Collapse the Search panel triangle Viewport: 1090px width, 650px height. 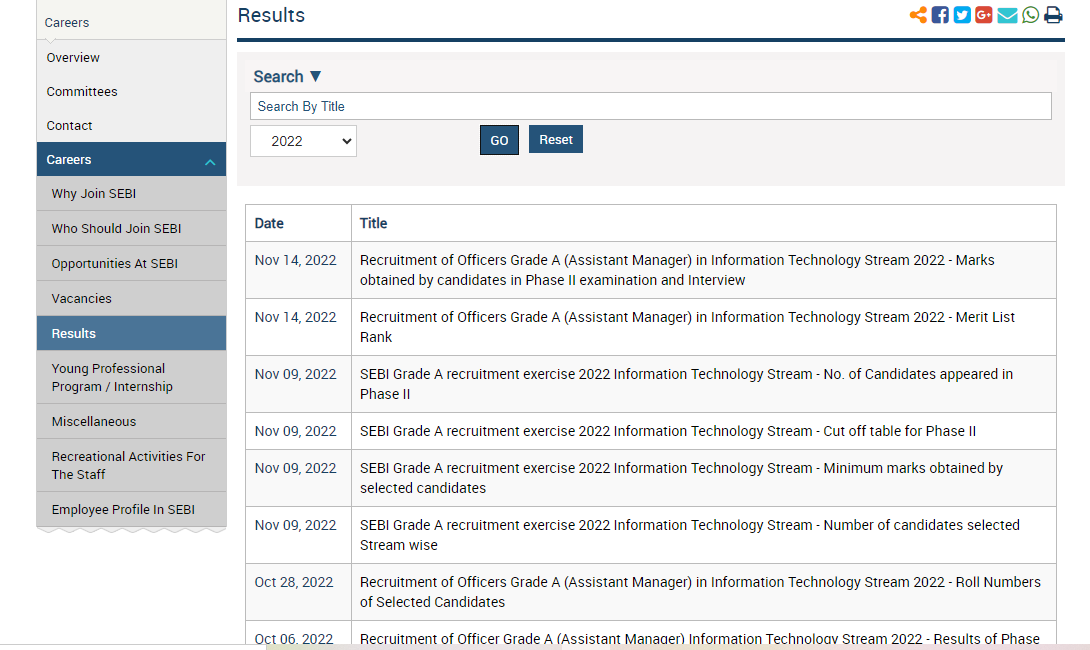pos(316,76)
